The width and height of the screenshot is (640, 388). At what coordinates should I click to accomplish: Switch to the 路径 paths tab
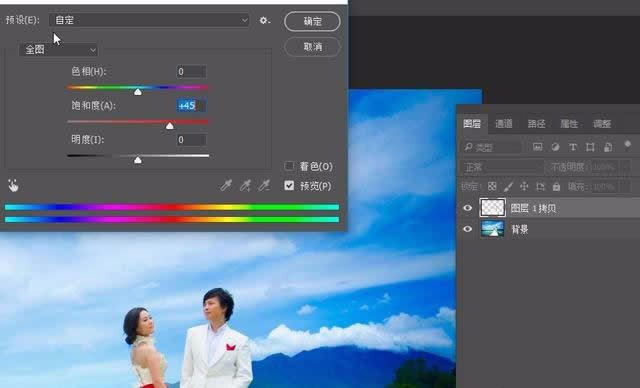tap(536, 124)
